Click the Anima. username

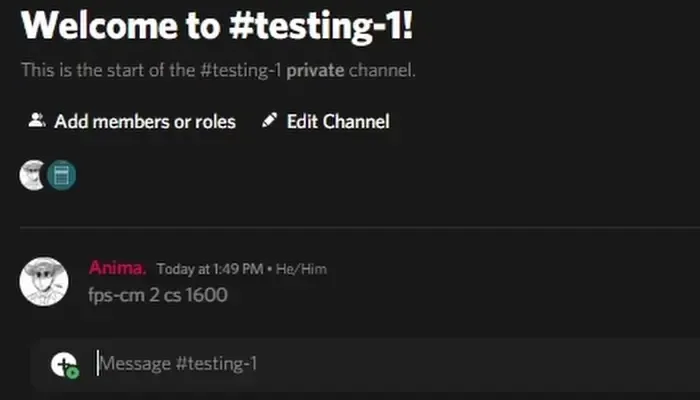[x=118, y=267]
